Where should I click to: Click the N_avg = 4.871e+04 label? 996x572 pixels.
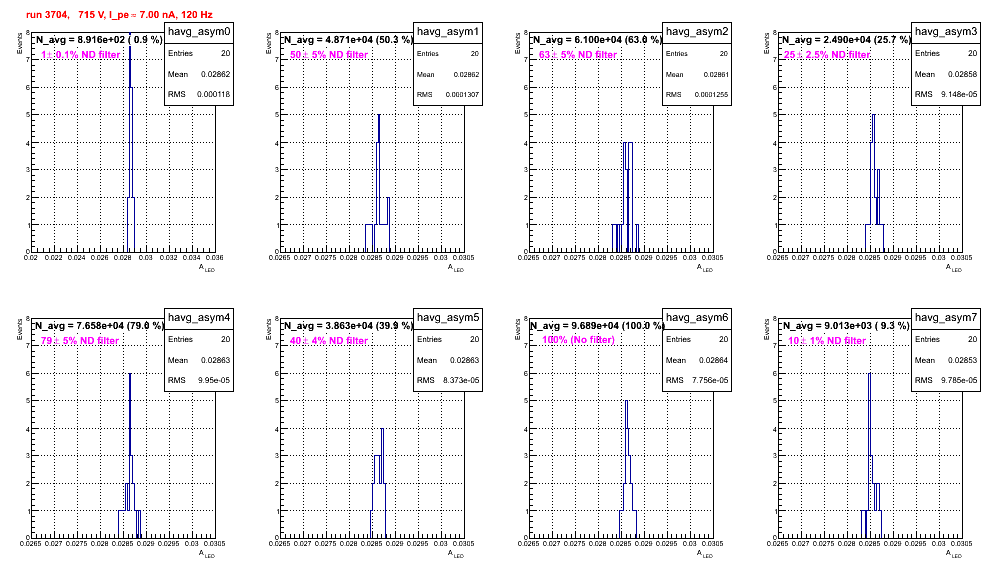[348, 39]
